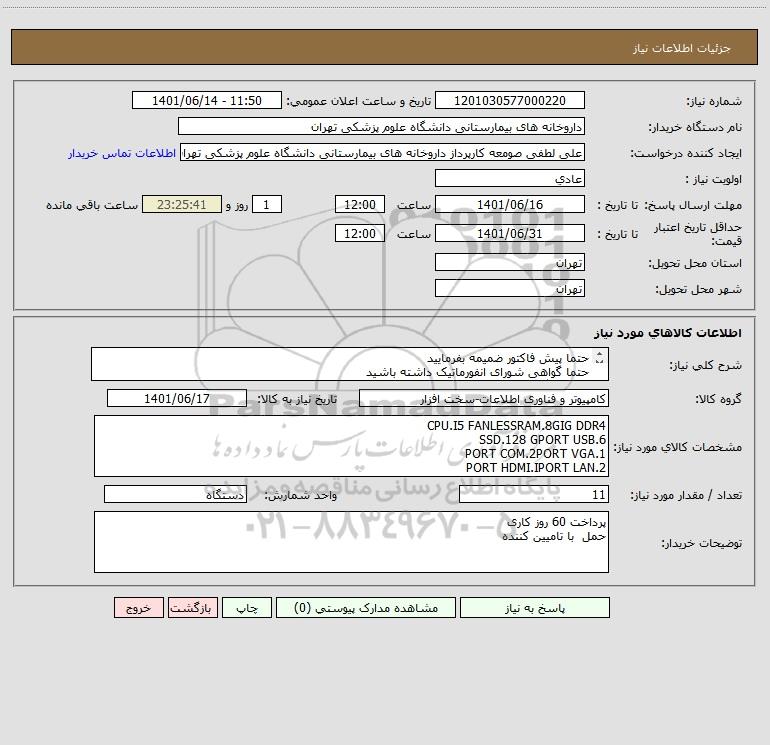The height and width of the screenshot is (745, 770).
Task: Click the استان محل تحویل field تهران
Action: [510, 262]
